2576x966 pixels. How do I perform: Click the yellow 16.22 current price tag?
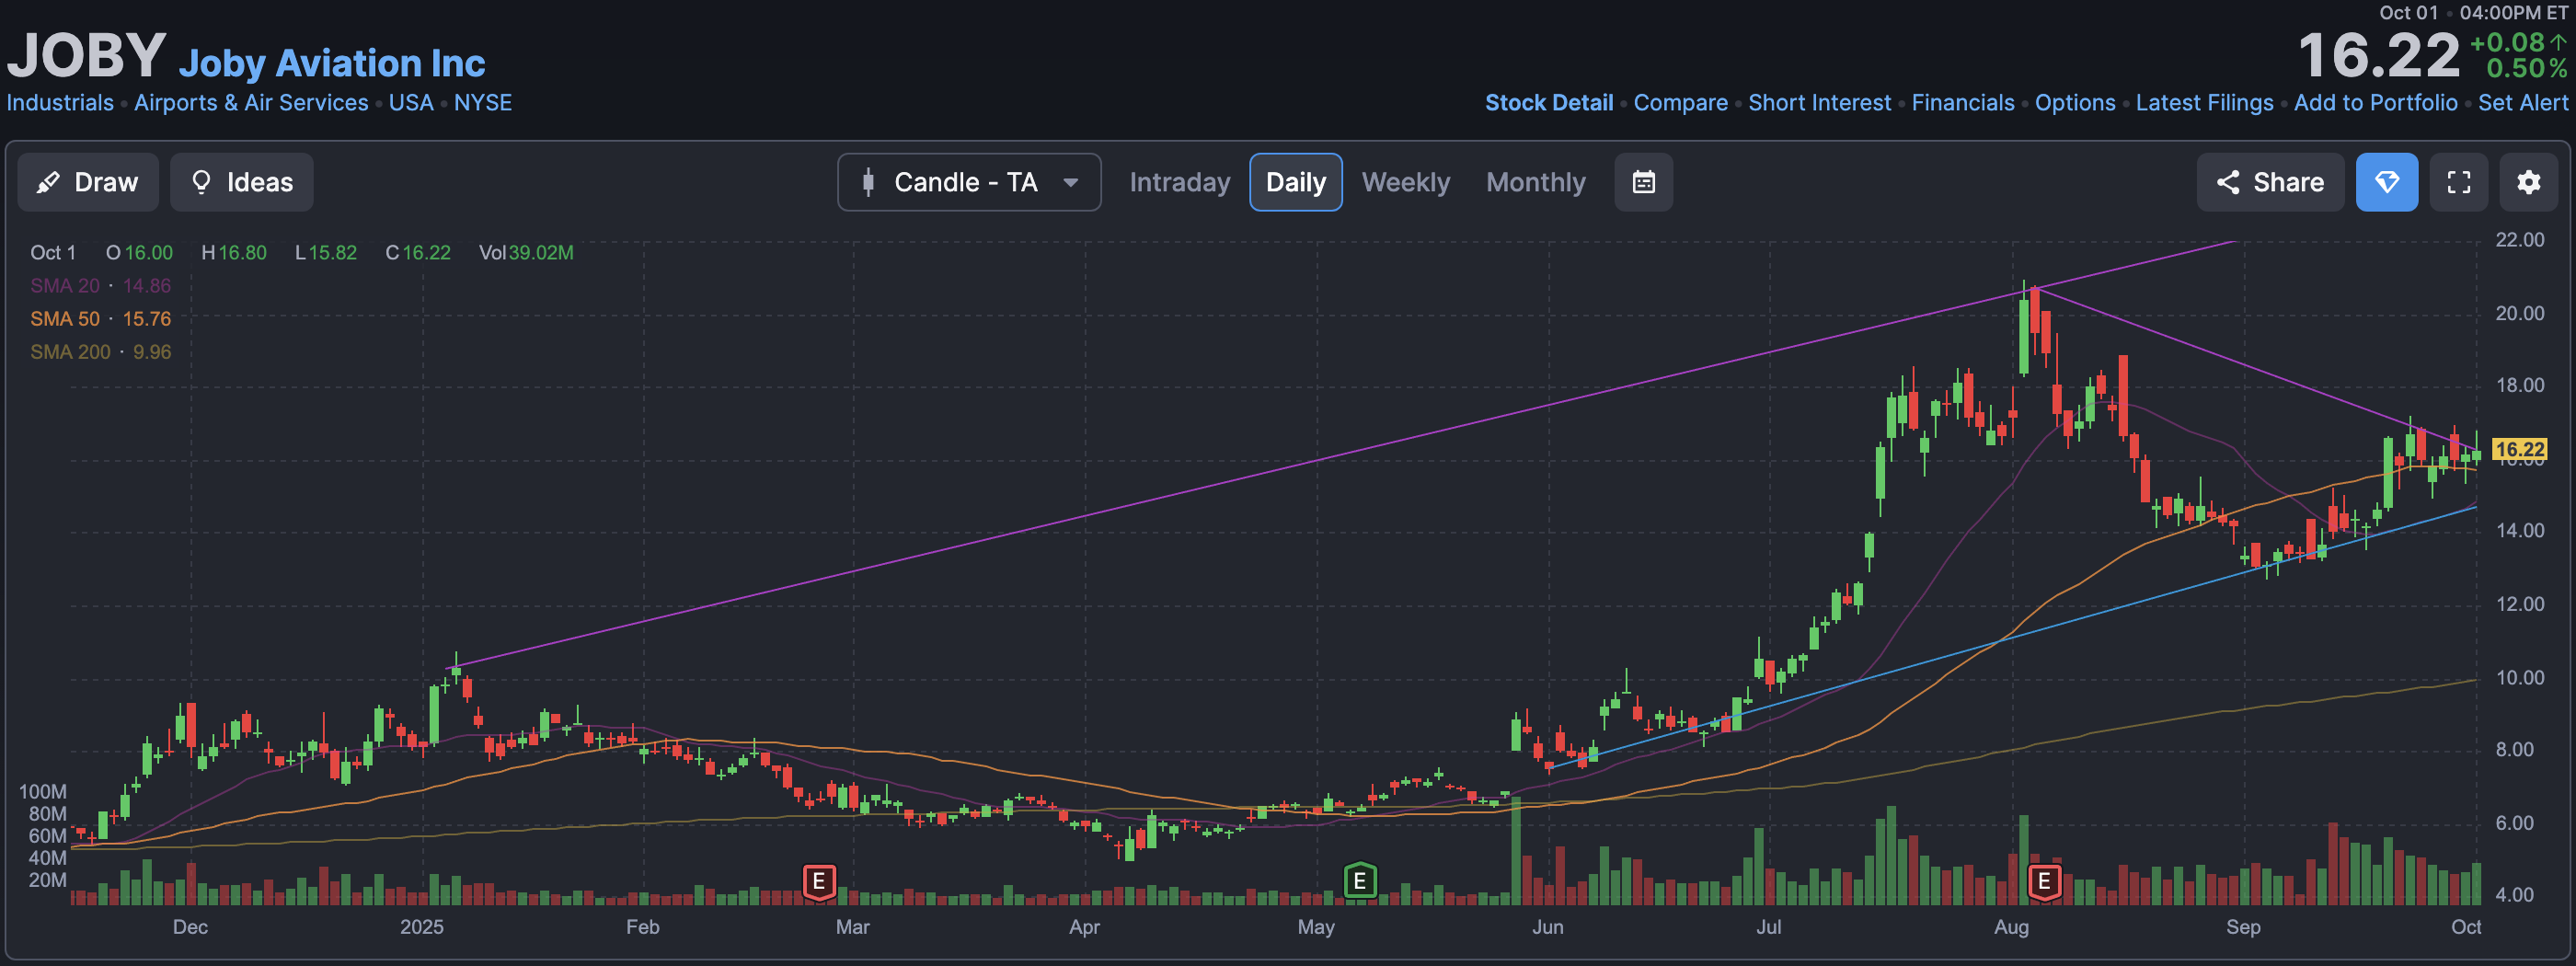[2519, 449]
